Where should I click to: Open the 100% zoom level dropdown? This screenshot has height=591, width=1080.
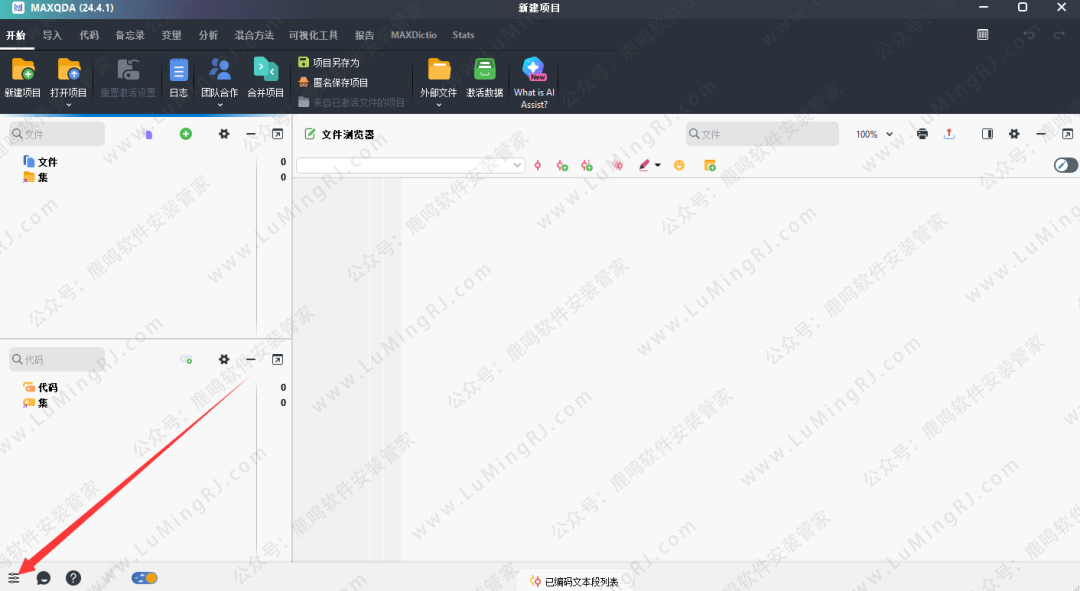click(873, 134)
